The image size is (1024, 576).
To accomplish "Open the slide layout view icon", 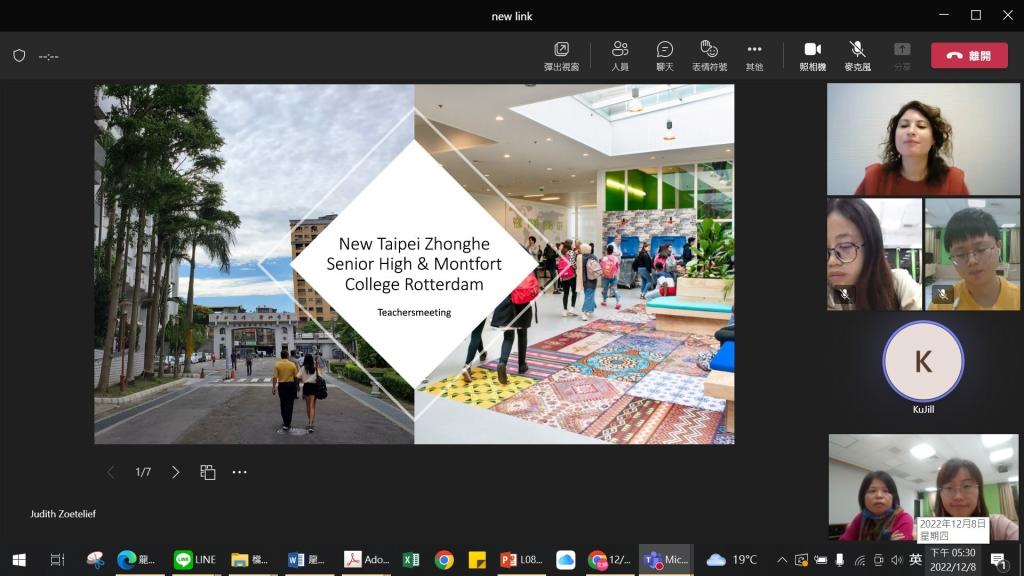I will click(208, 472).
